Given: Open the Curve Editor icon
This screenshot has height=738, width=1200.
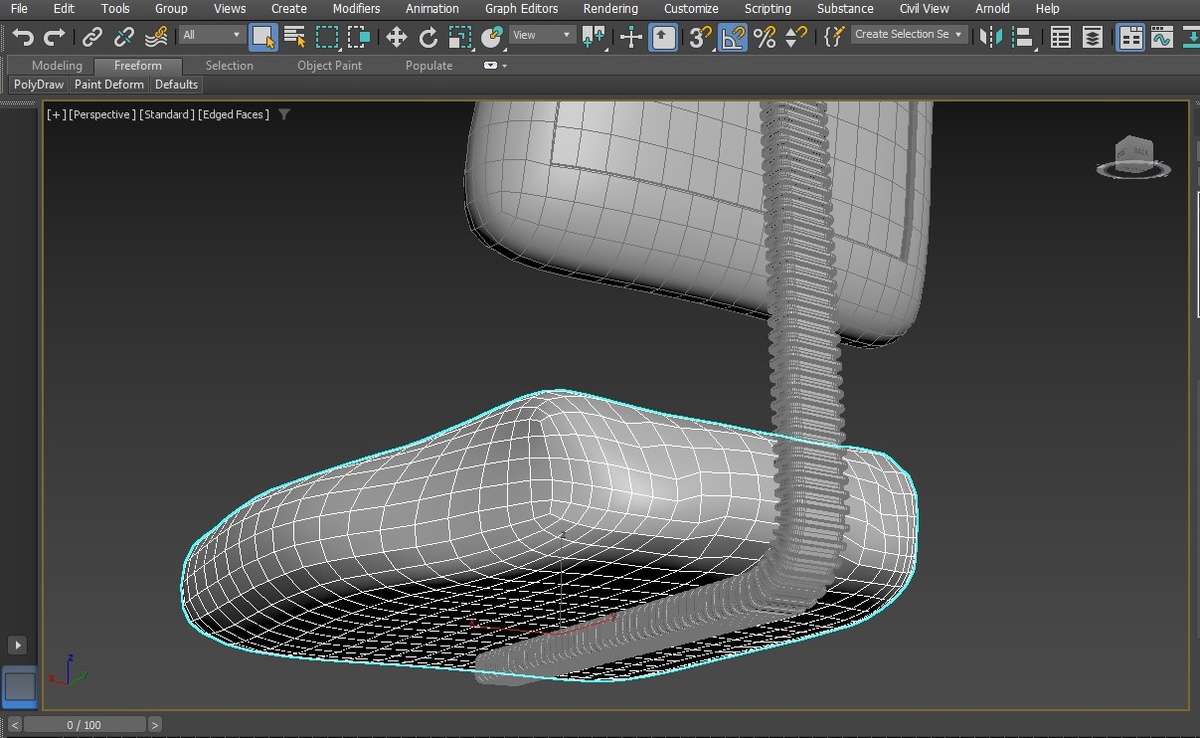Looking at the screenshot, I should tap(1161, 37).
